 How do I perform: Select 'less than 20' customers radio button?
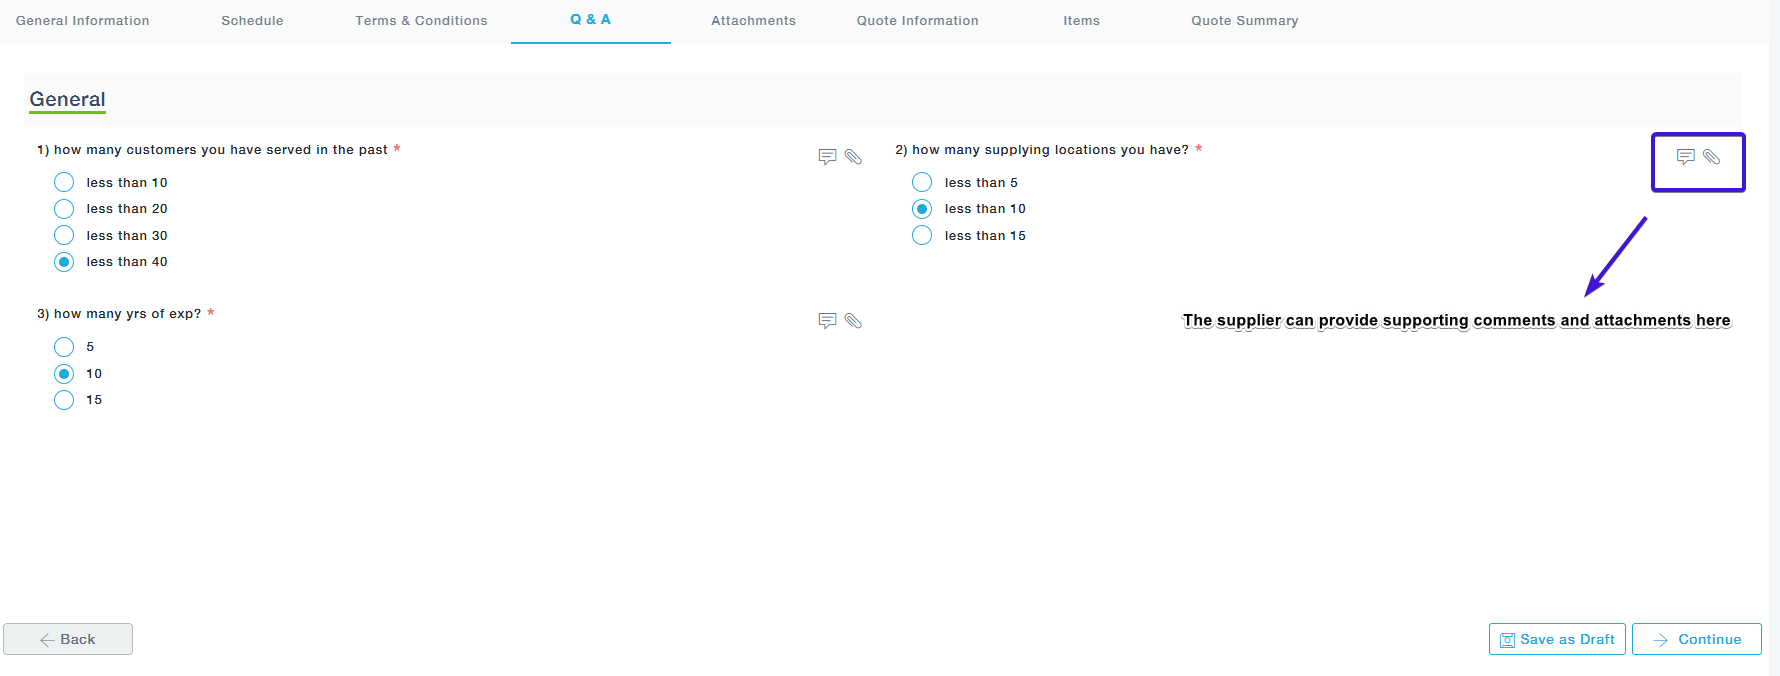(64, 209)
